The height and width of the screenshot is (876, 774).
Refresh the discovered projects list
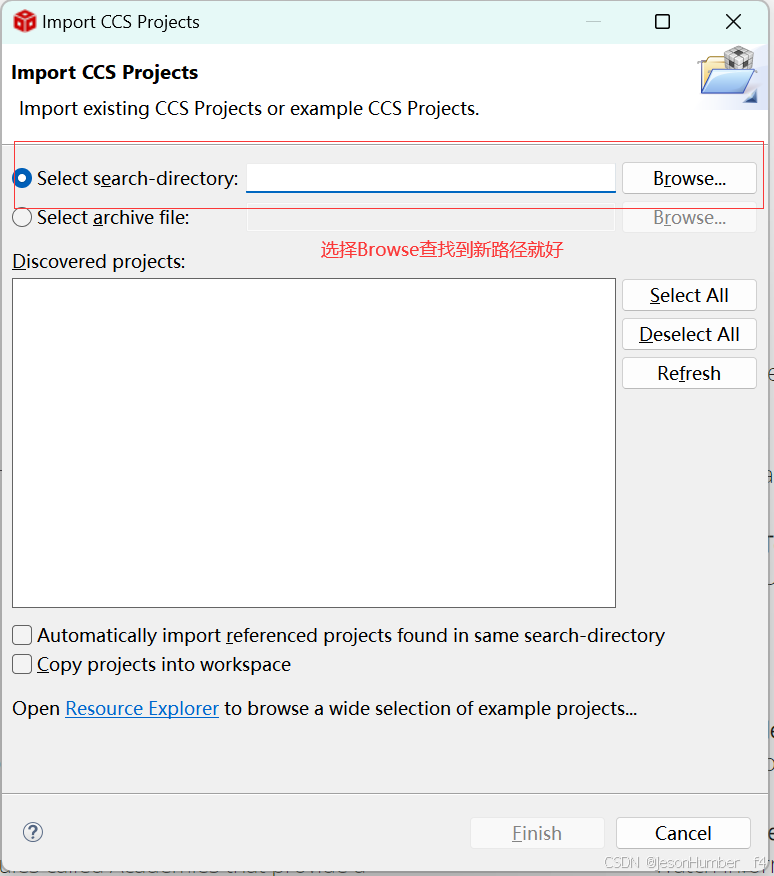[x=688, y=372]
